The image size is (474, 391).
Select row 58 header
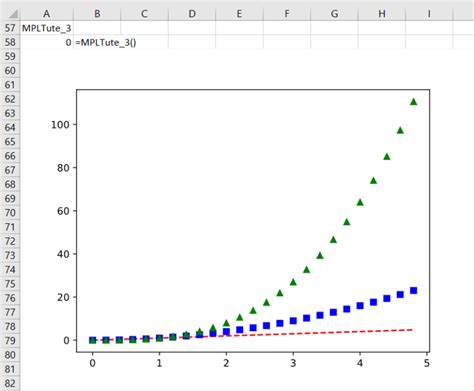coord(10,42)
